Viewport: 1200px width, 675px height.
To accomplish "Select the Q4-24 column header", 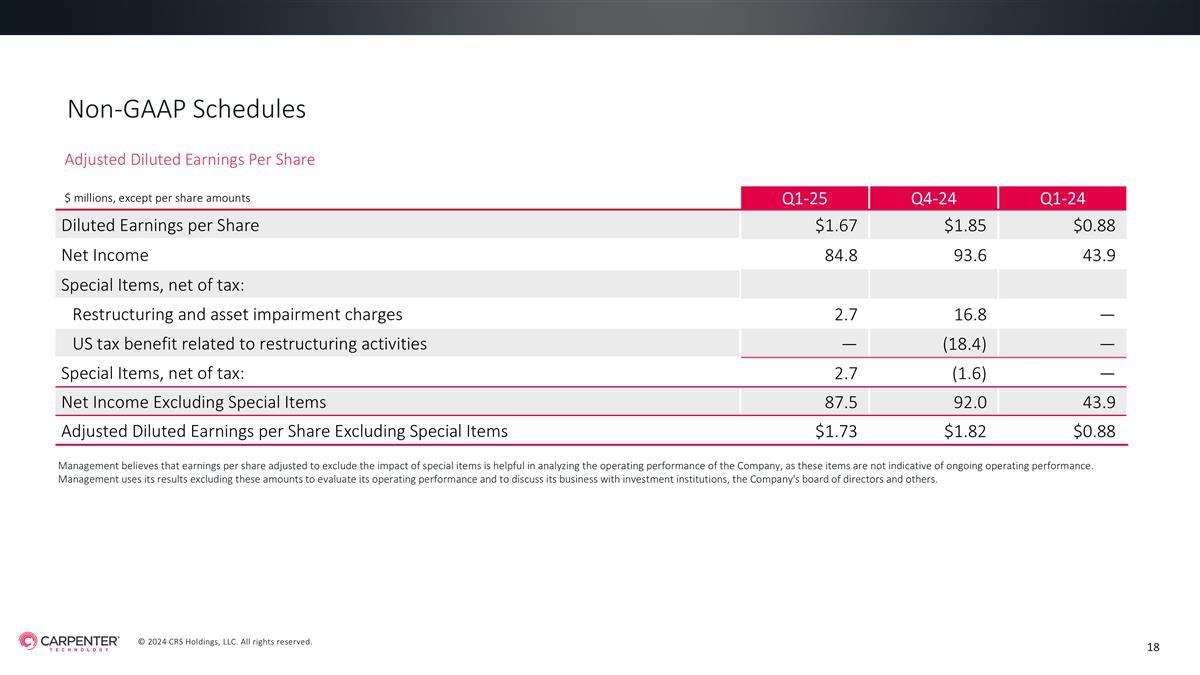I will (933, 198).
